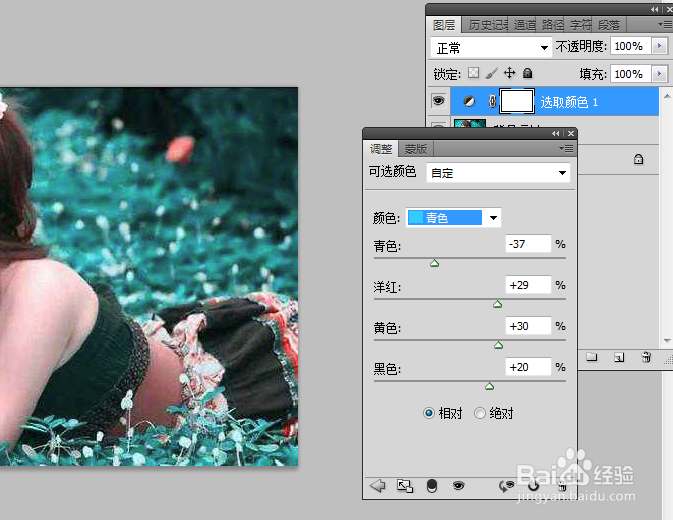Switch to the 字符 tab

pyautogui.click(x=580, y=25)
